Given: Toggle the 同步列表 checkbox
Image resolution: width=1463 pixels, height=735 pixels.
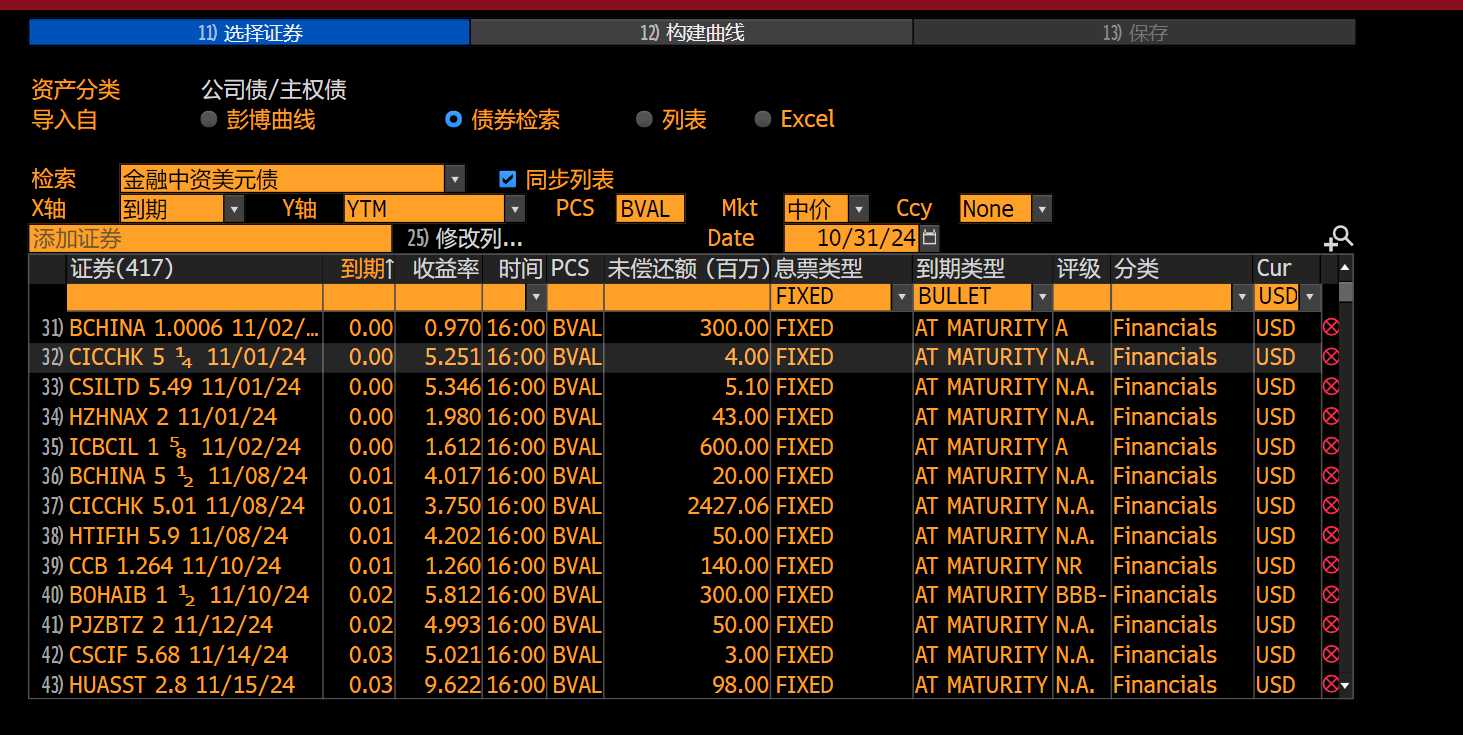Looking at the screenshot, I should (x=507, y=180).
